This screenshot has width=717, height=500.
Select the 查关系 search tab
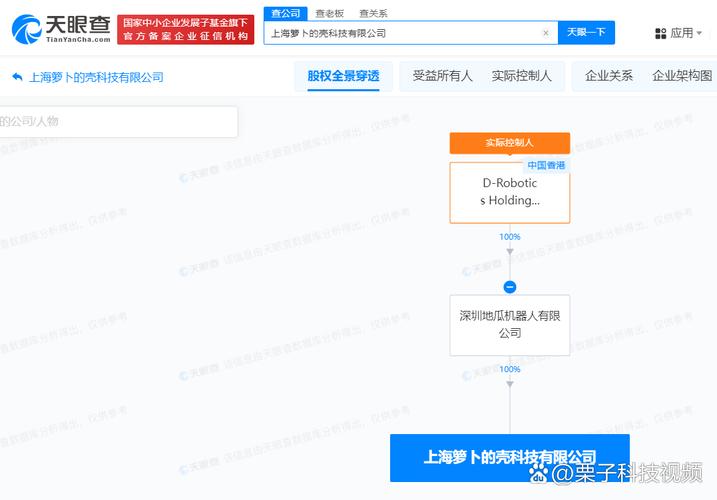click(x=373, y=14)
